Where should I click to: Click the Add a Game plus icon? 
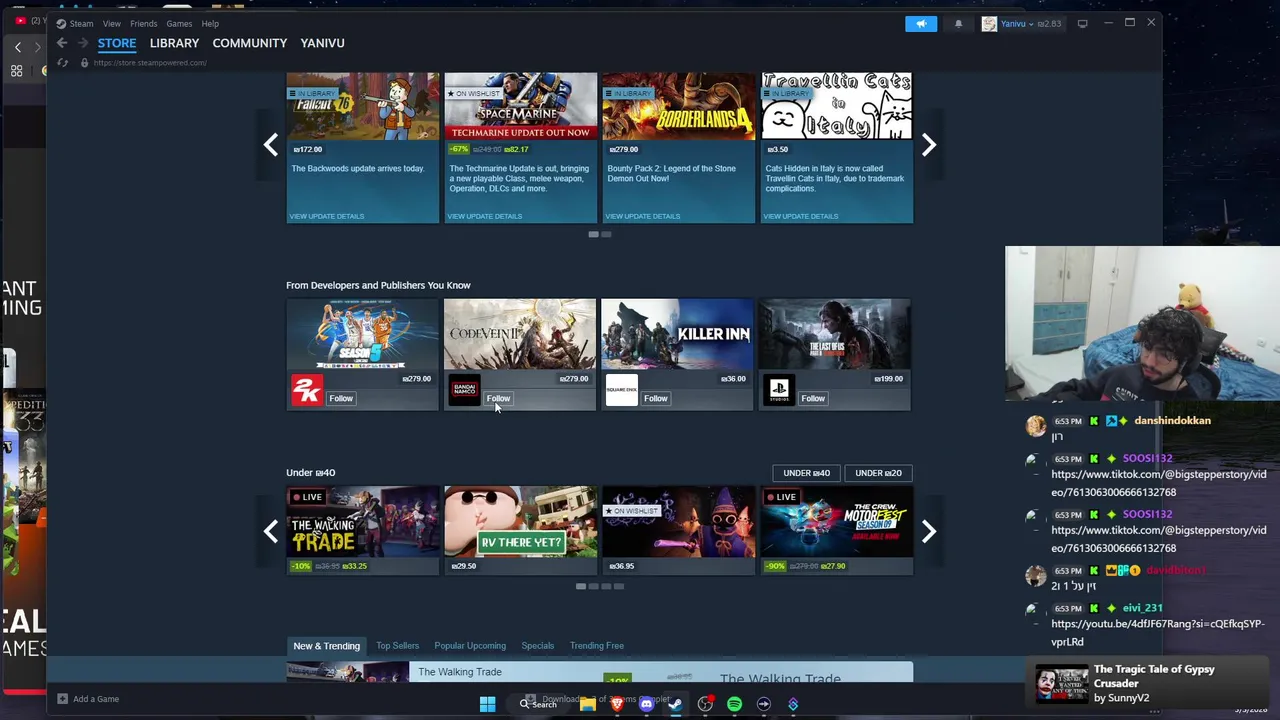tap(62, 699)
